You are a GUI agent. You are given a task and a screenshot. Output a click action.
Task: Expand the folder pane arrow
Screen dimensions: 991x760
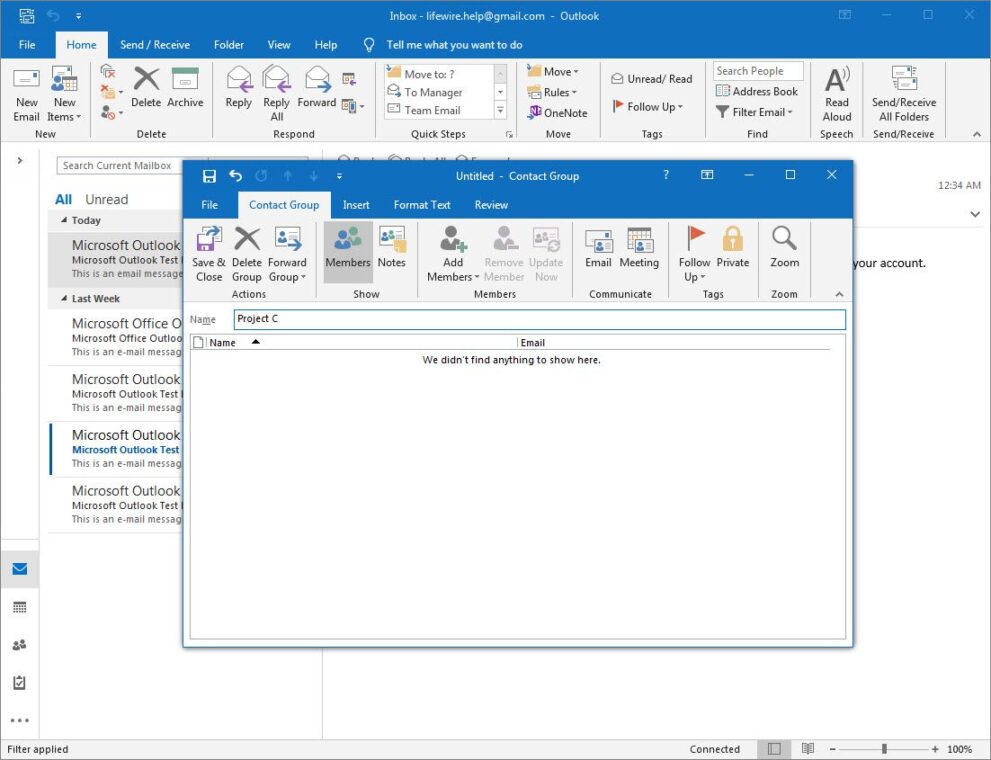tap(20, 160)
